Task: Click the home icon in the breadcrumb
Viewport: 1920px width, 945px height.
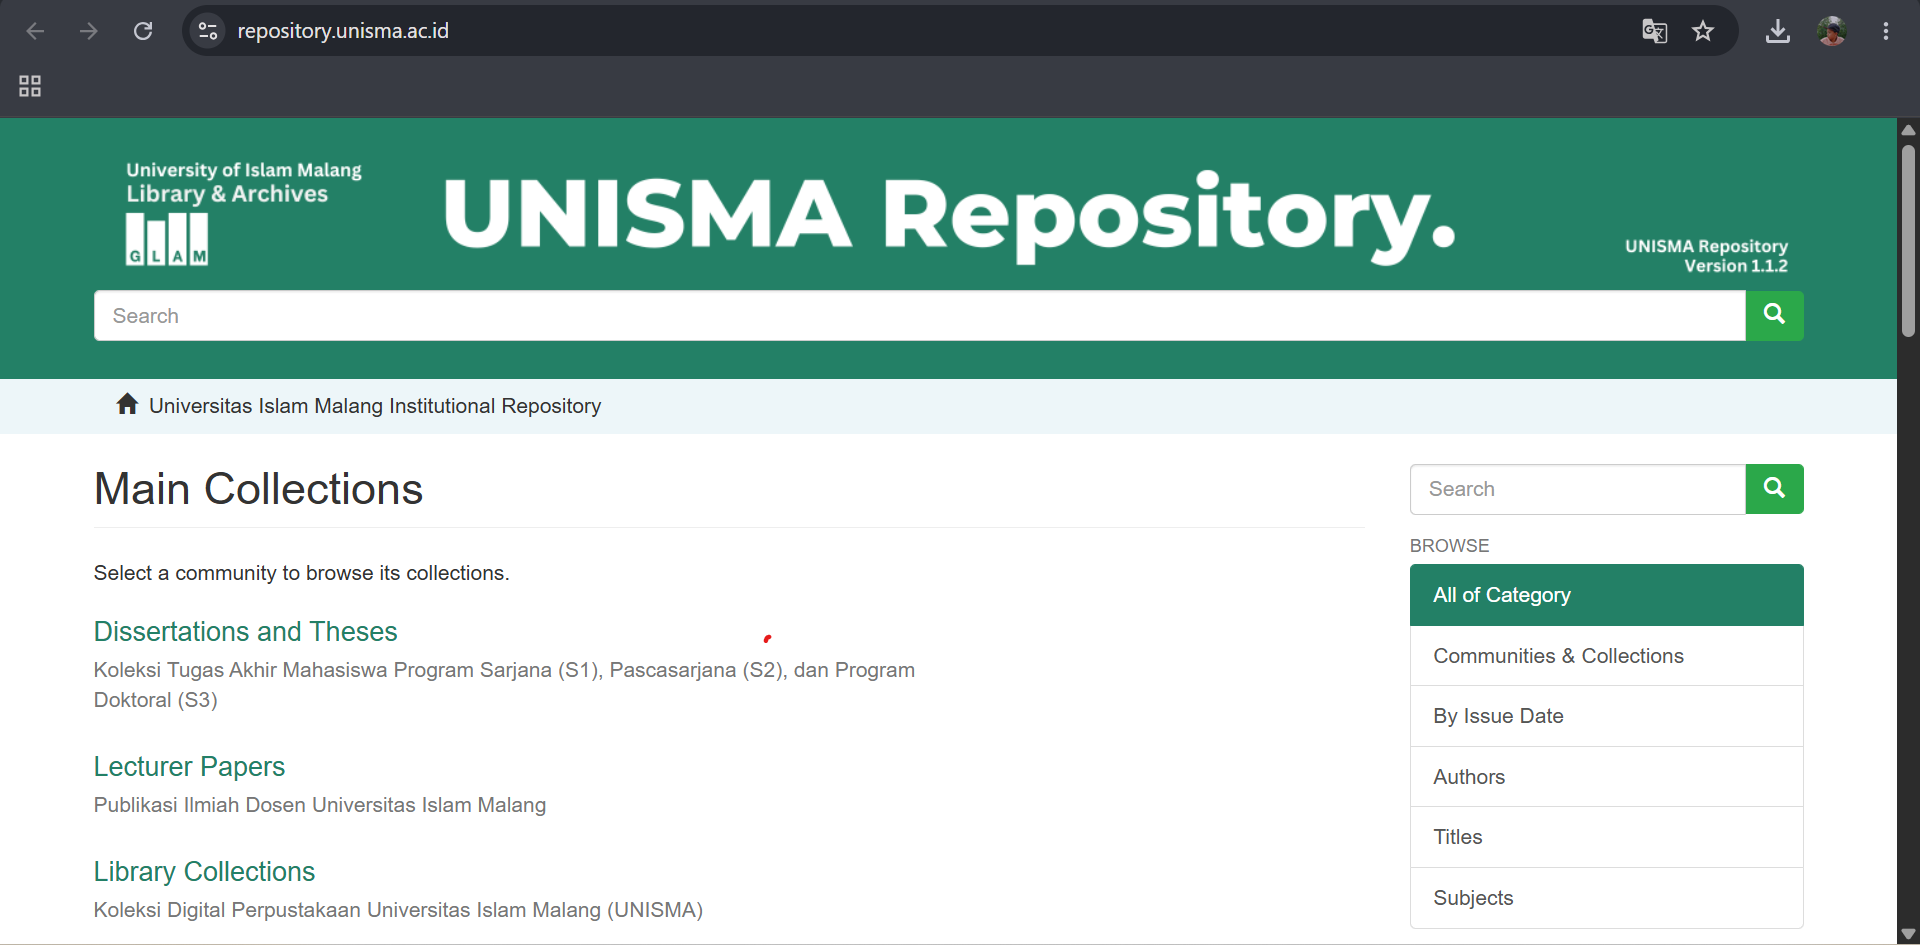Action: tap(127, 404)
